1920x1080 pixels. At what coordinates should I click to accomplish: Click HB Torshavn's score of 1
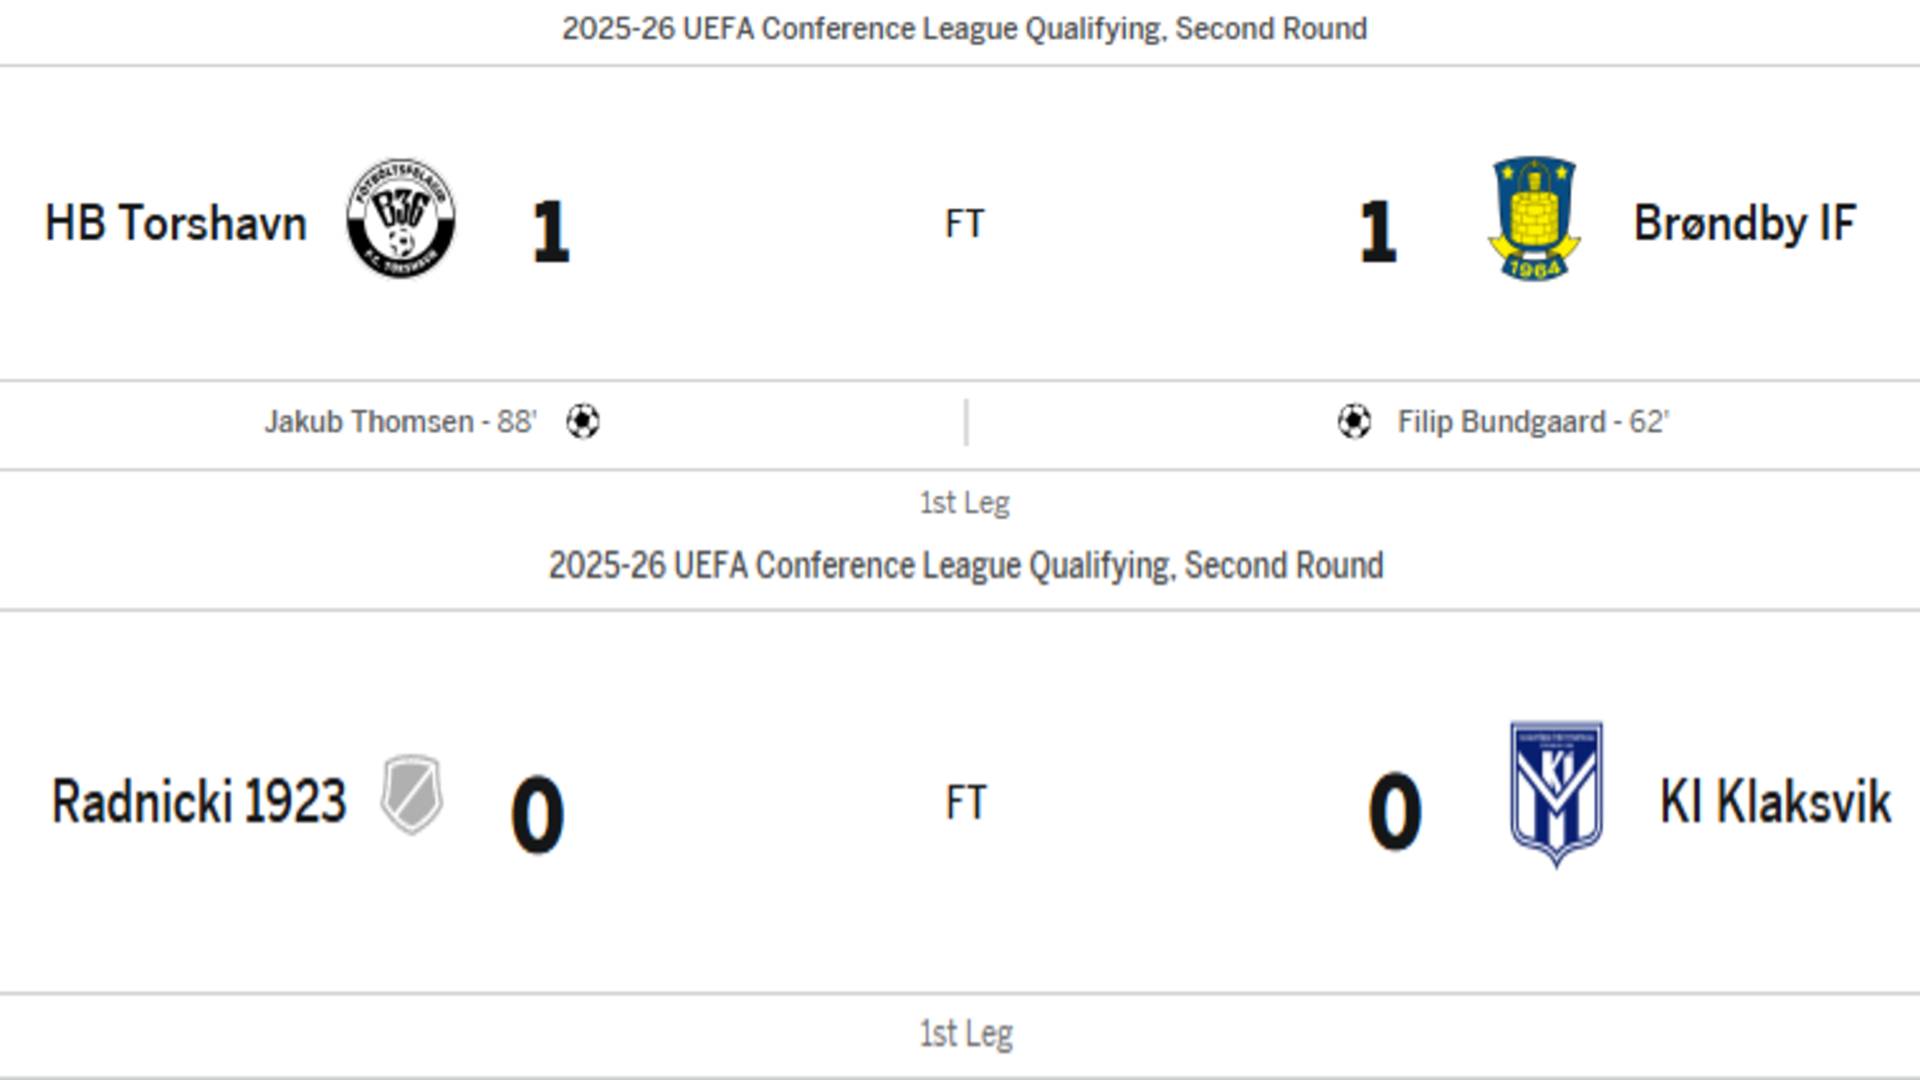(x=550, y=232)
